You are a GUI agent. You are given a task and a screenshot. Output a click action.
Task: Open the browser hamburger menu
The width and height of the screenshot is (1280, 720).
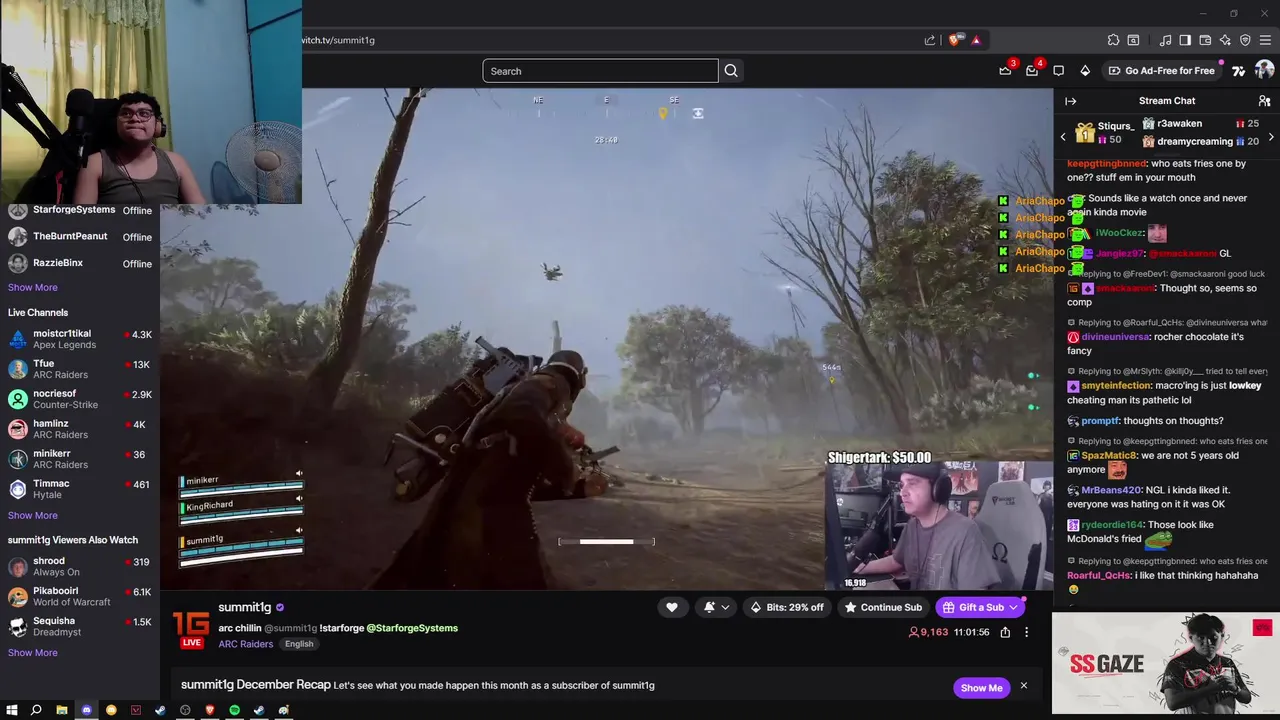point(1265,40)
